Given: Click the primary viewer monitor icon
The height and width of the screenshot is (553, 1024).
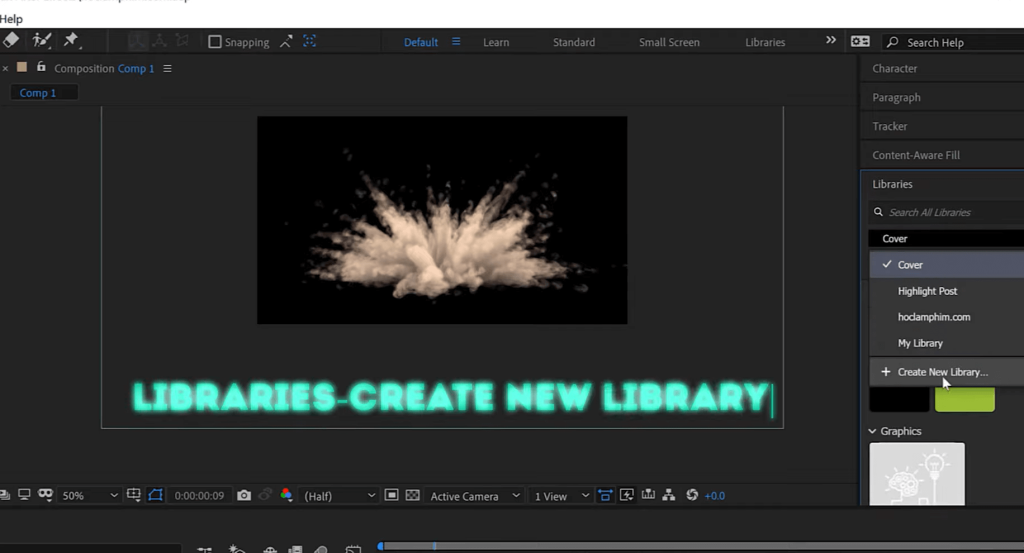Looking at the screenshot, I should click(24, 495).
